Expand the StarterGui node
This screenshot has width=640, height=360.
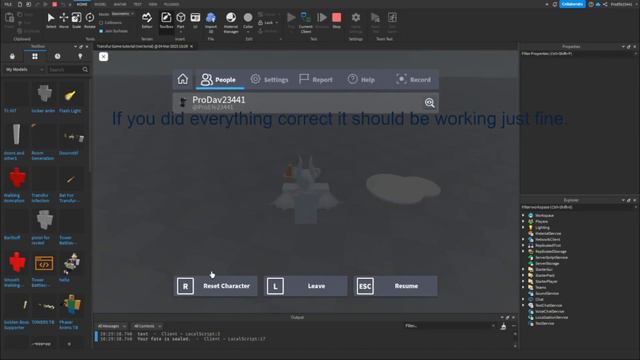pyautogui.click(x=523, y=269)
